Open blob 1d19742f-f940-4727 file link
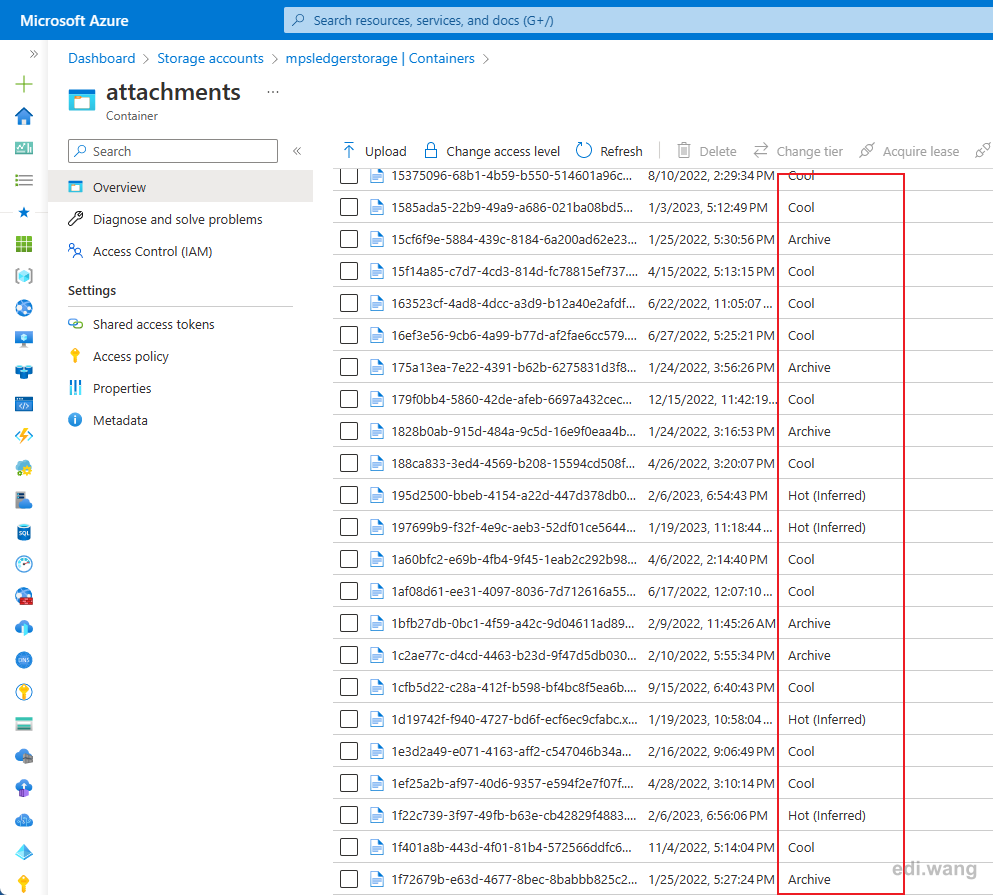Viewport: 993px width, 895px height. [514, 720]
